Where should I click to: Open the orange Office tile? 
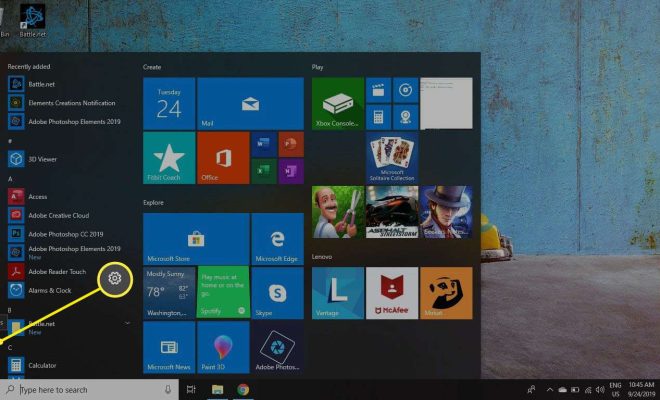tap(223, 158)
